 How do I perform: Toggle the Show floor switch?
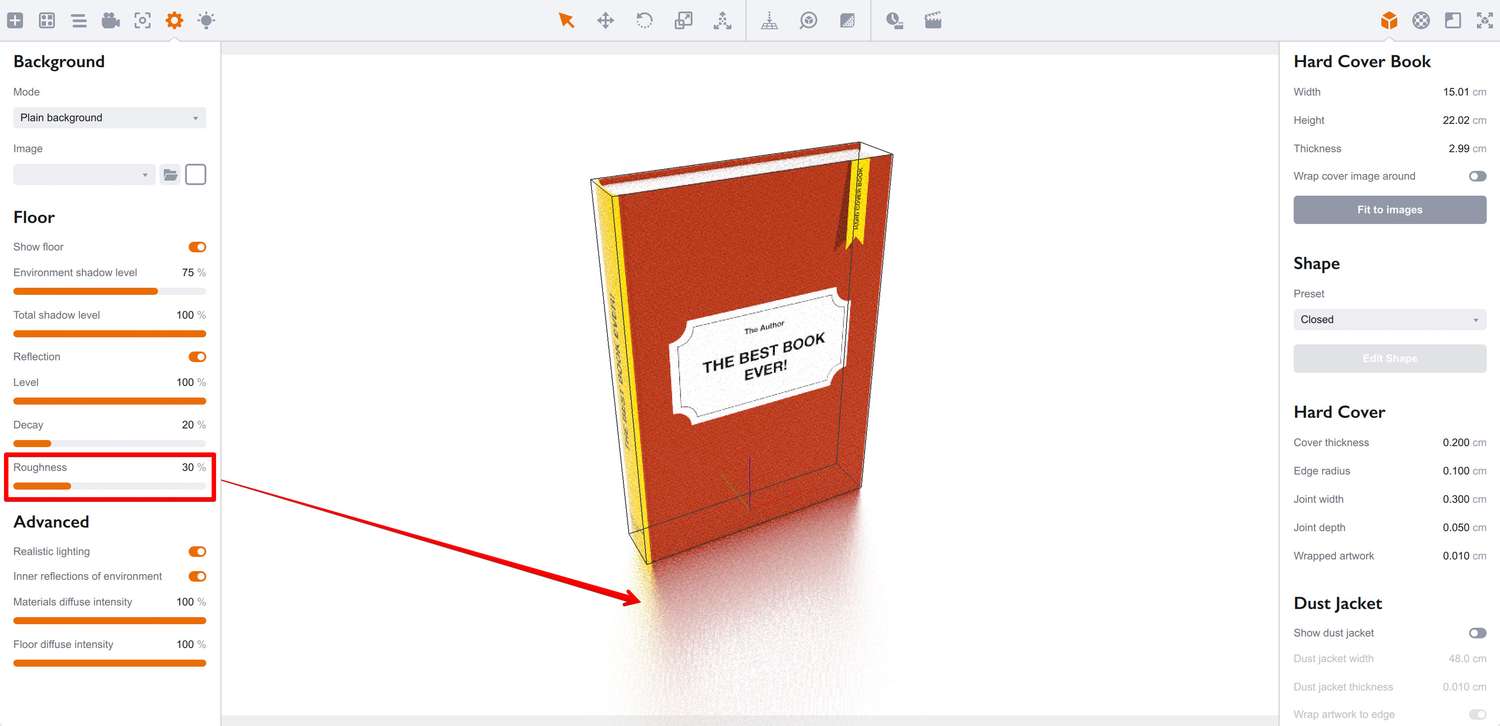point(197,247)
